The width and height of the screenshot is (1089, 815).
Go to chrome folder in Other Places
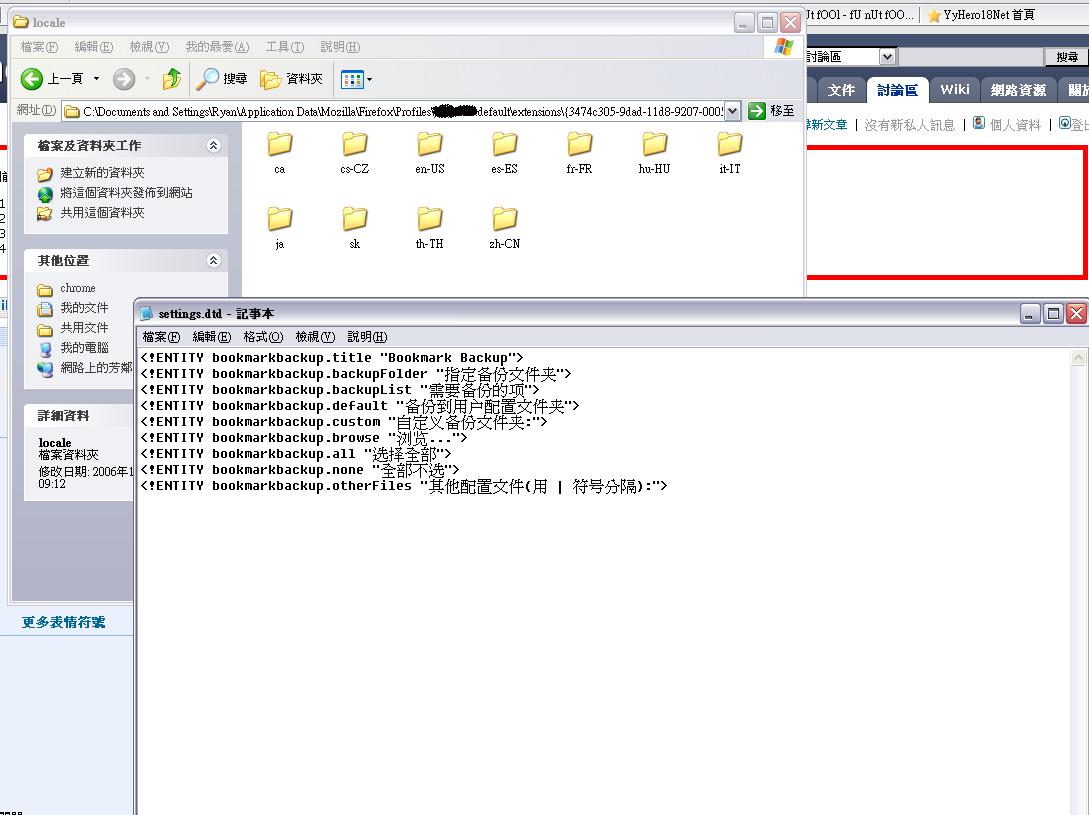tap(77, 288)
